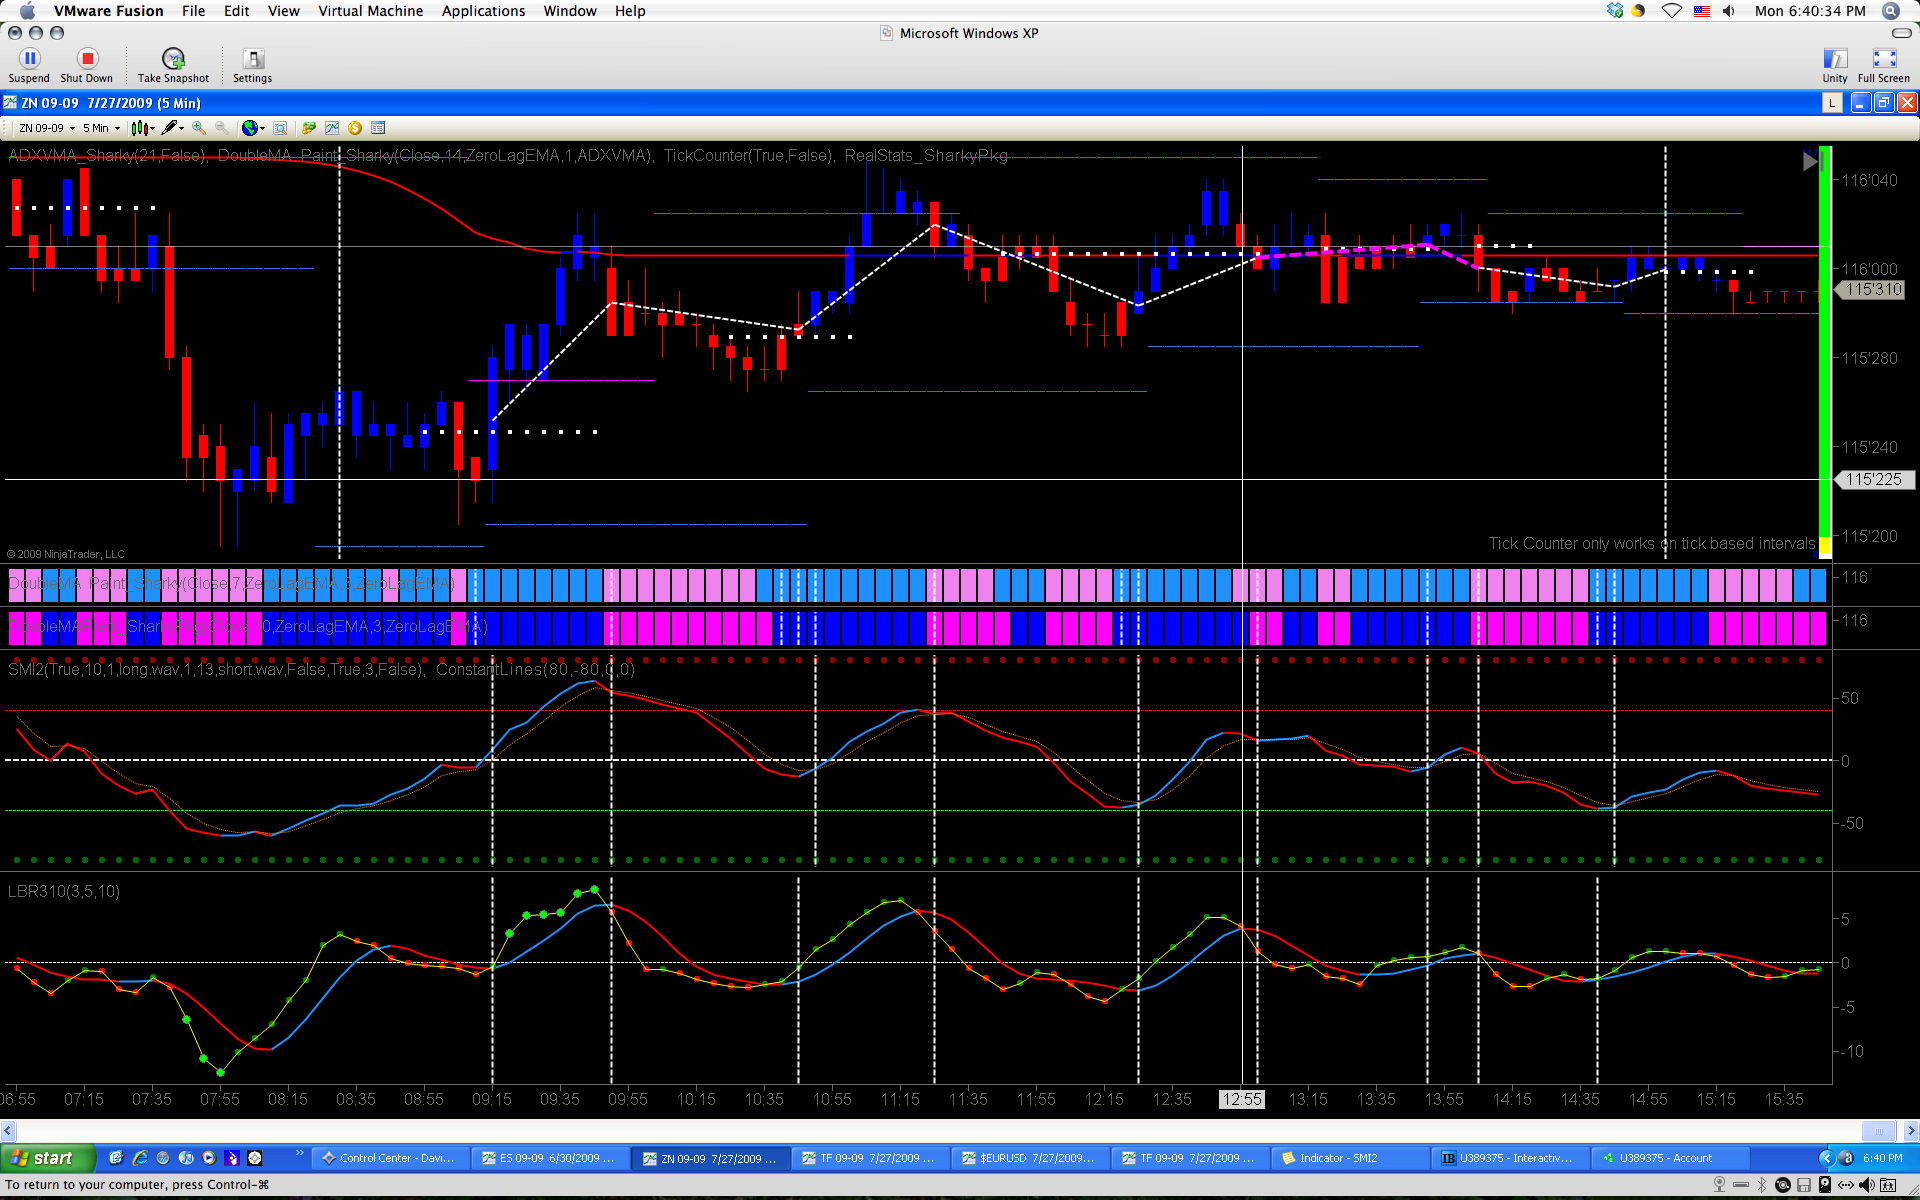Click the zoom in magnifier icon
The width and height of the screenshot is (1920, 1200).
coord(199,128)
